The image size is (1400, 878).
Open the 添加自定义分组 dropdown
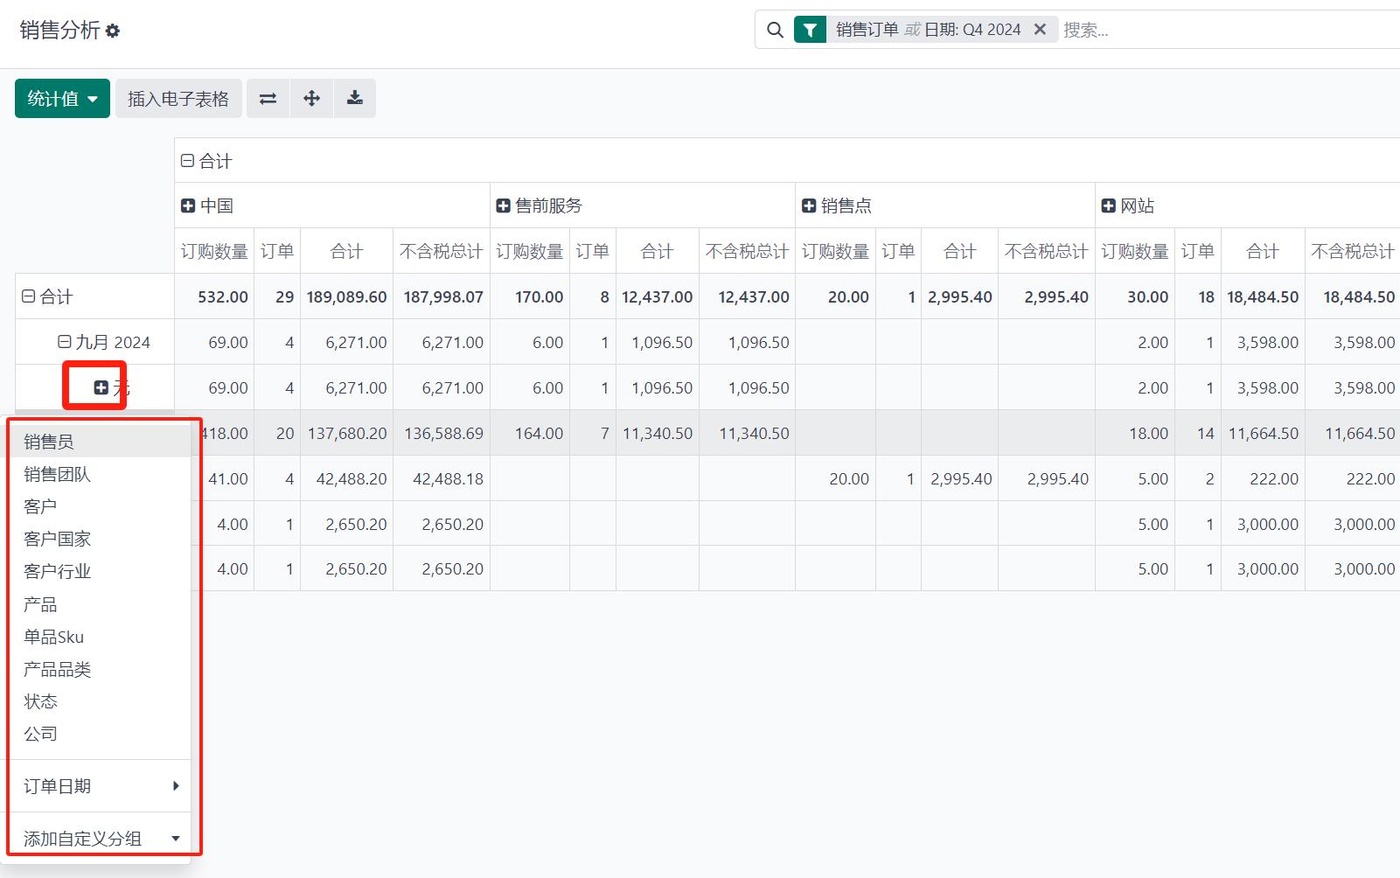[100, 839]
